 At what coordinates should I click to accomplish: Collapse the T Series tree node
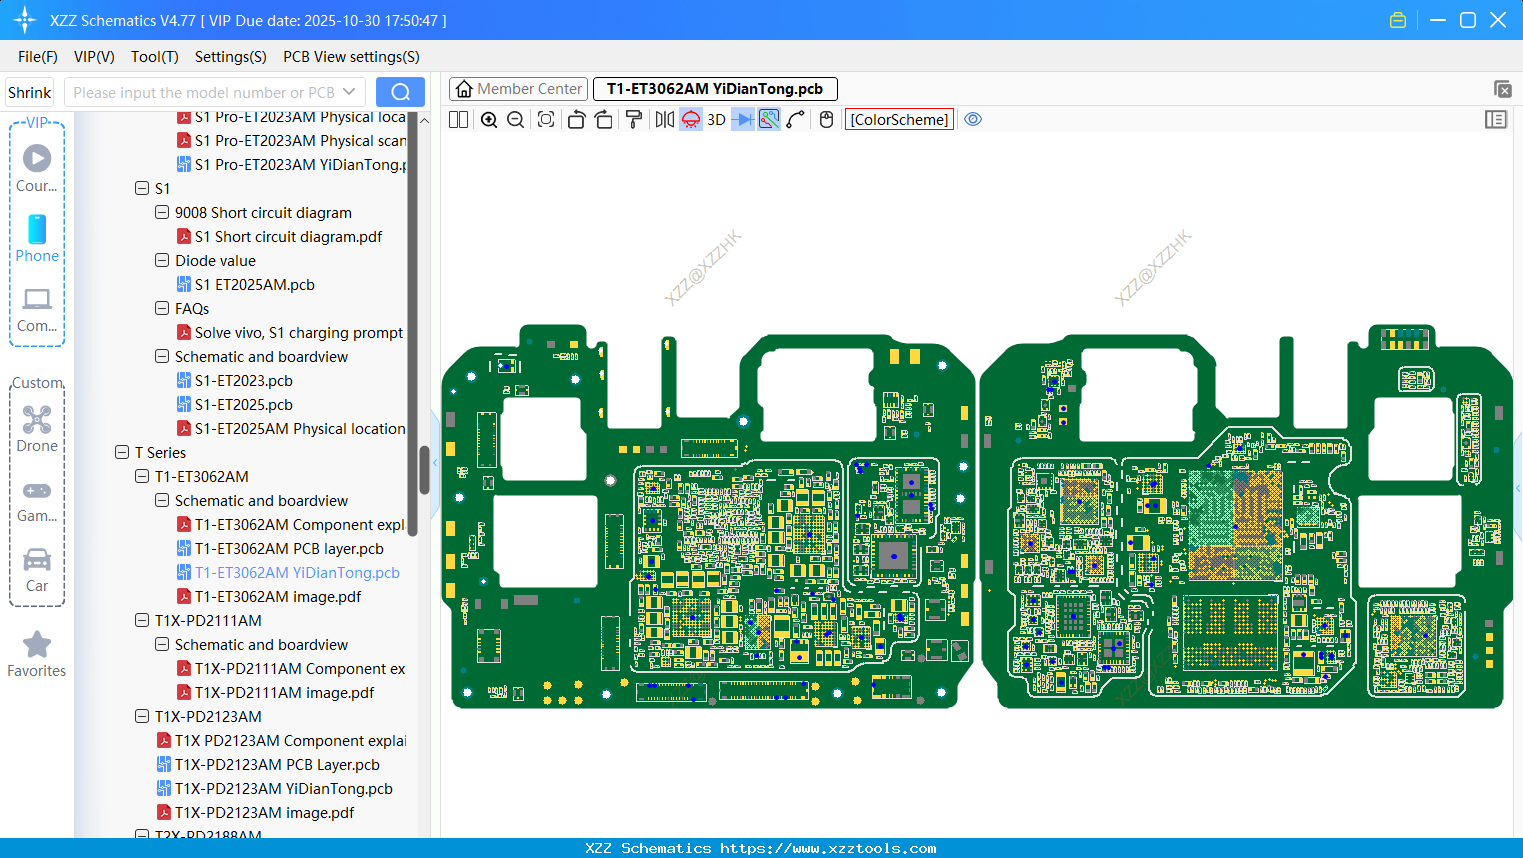point(122,453)
